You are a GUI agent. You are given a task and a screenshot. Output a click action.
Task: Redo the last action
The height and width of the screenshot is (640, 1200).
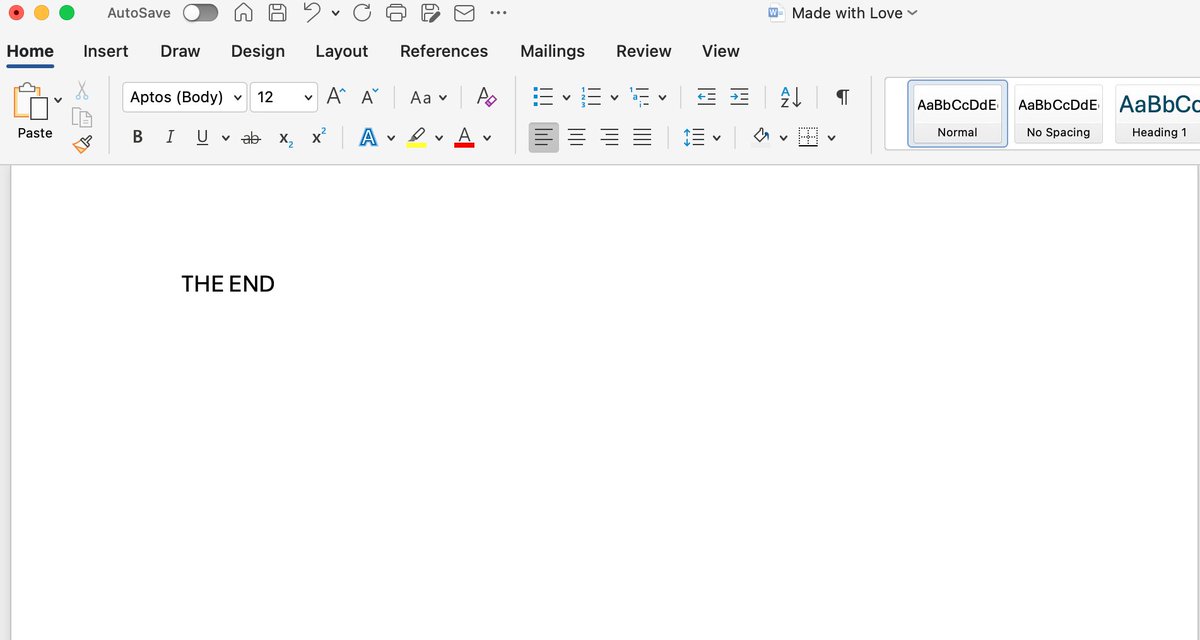[362, 13]
